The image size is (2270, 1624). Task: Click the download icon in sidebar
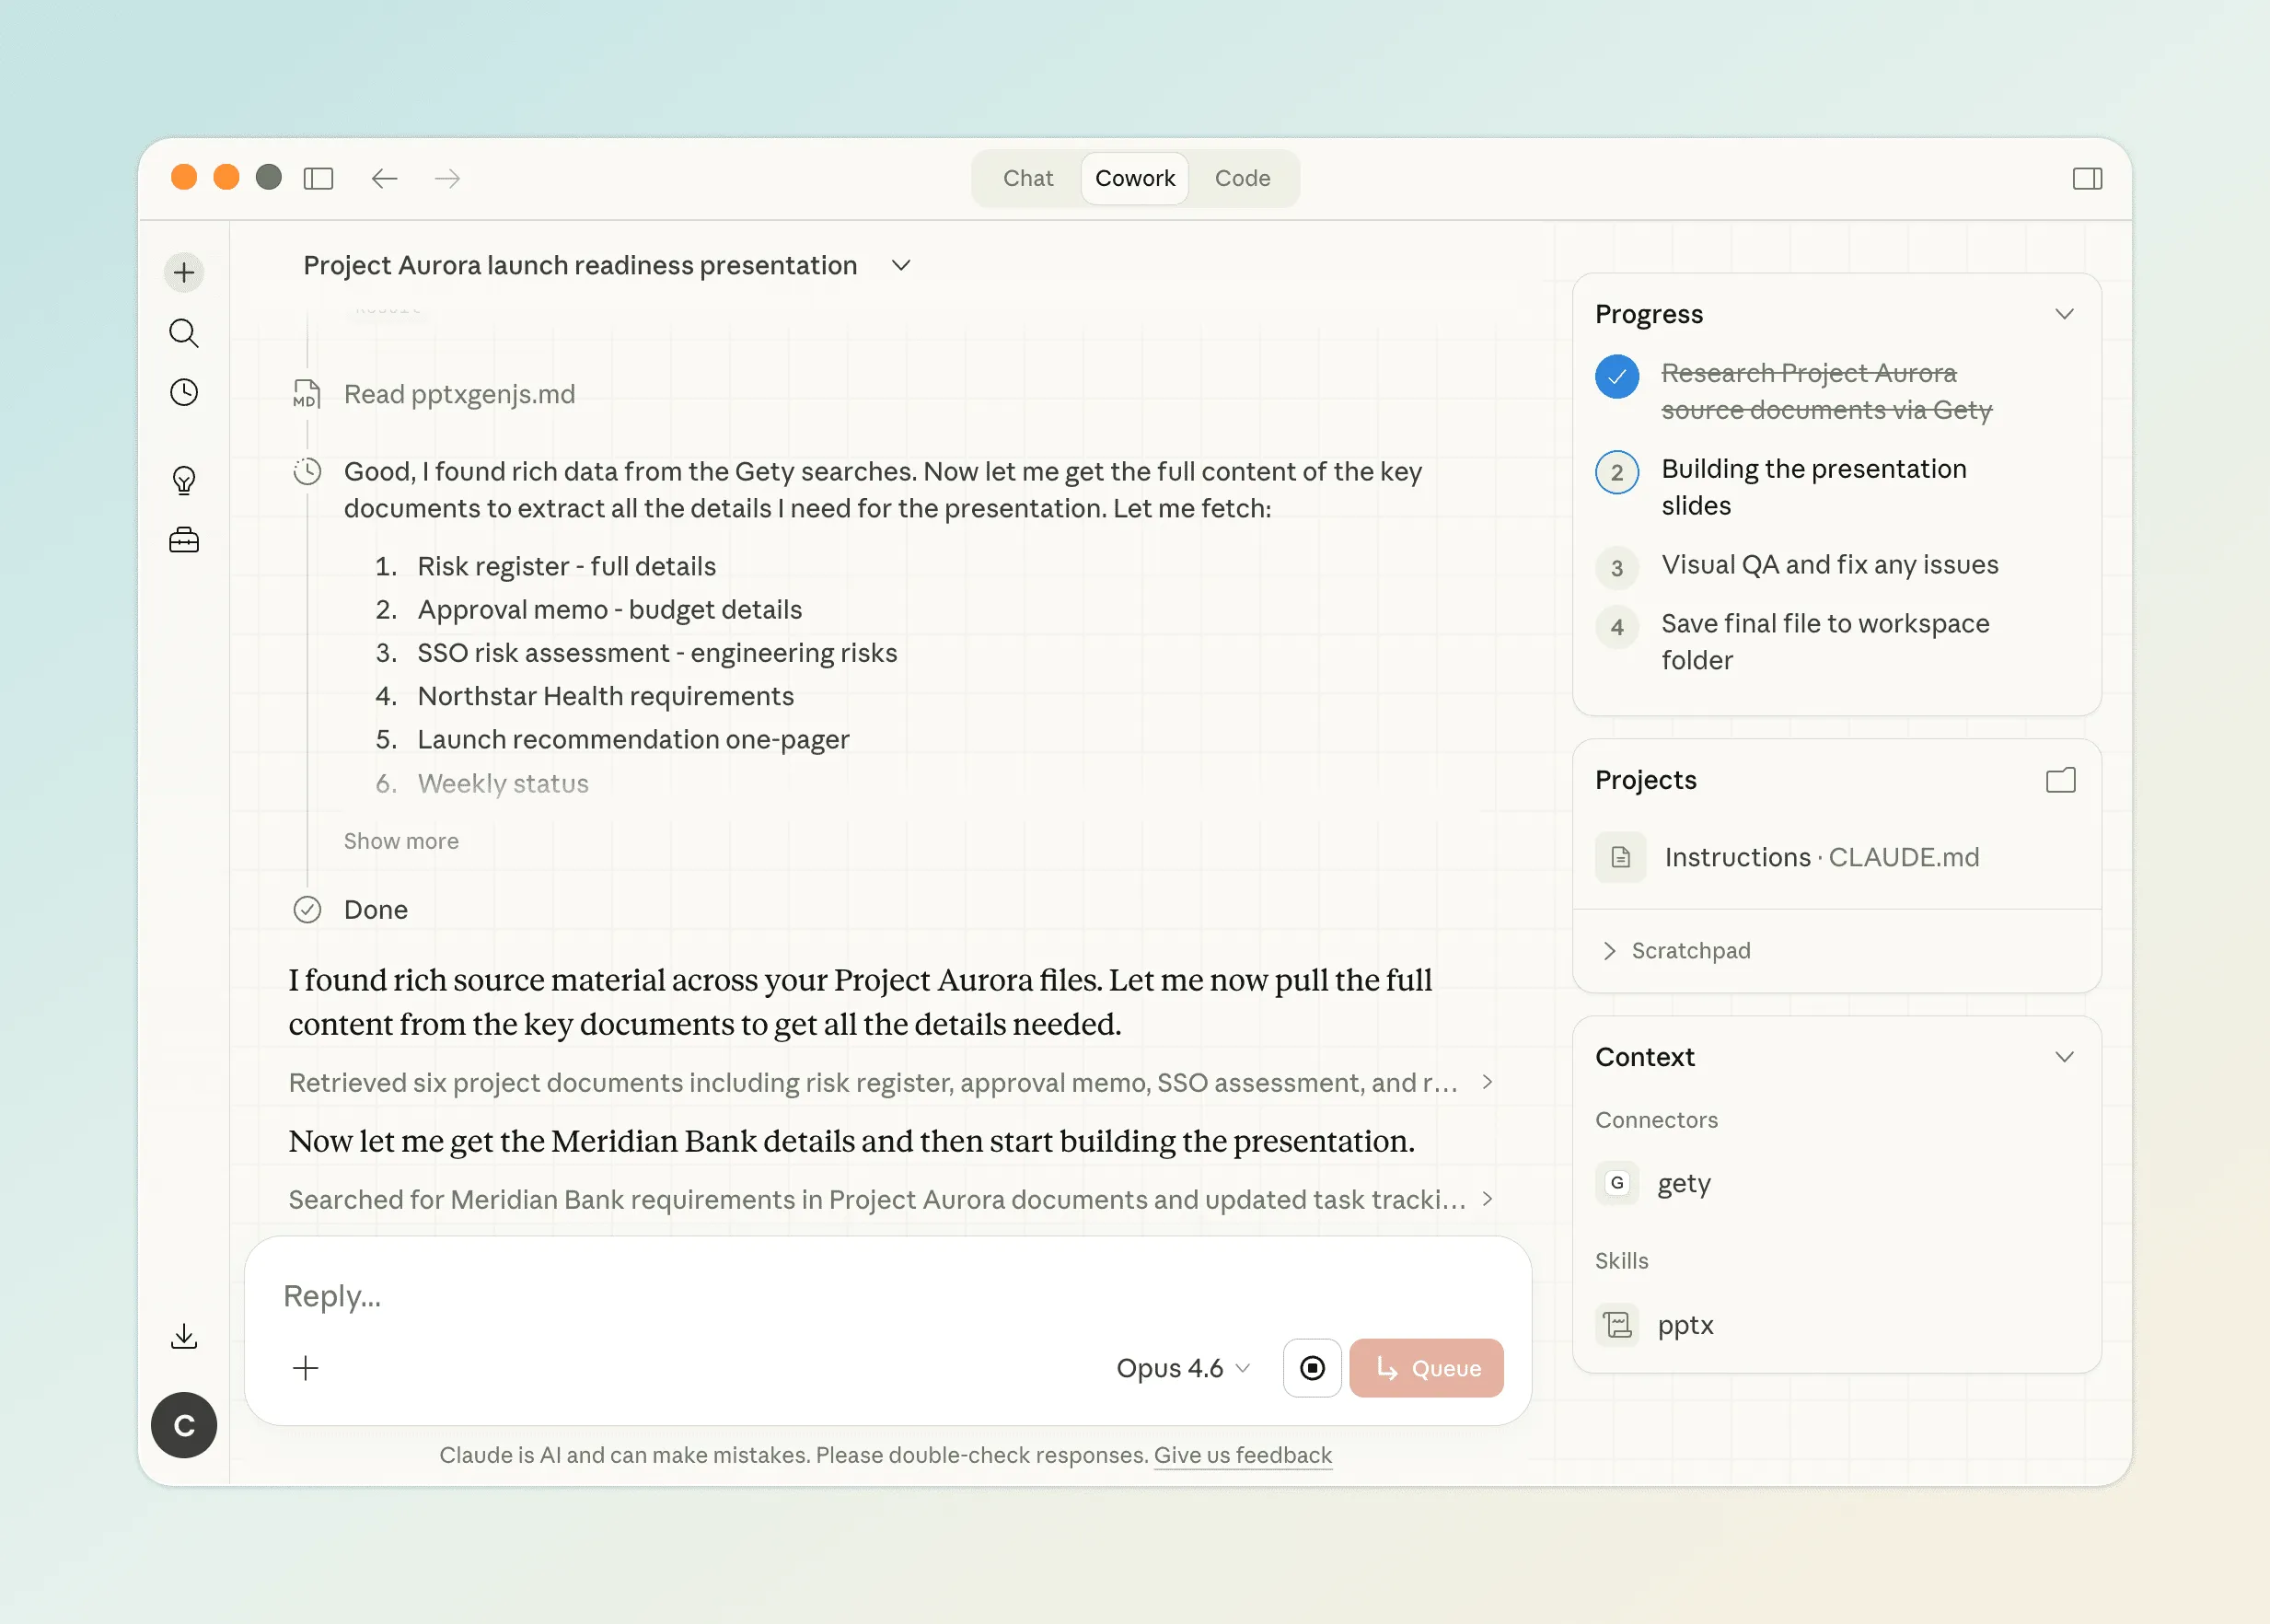[x=184, y=1336]
